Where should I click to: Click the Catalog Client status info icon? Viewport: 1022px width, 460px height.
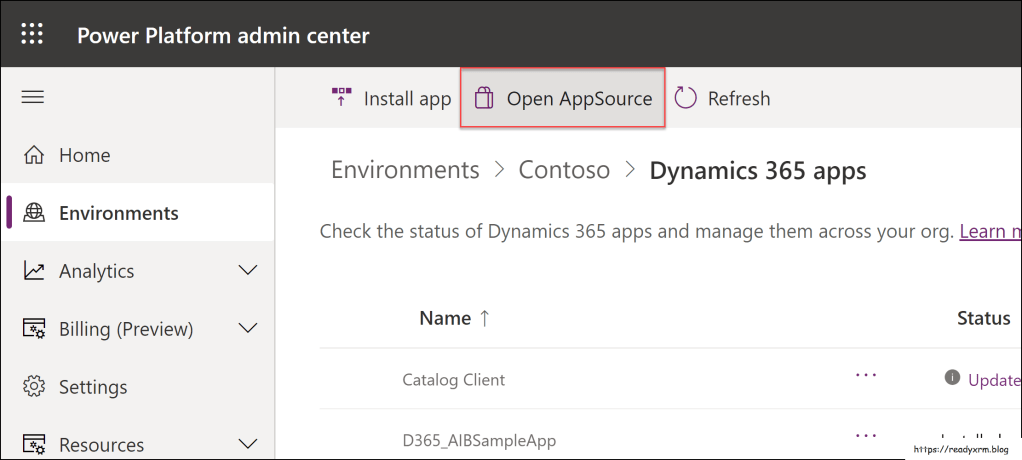952,379
